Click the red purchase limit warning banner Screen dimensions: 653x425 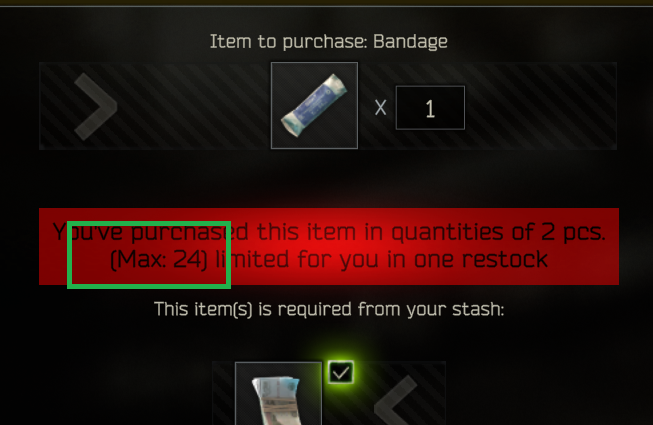[x=329, y=246]
